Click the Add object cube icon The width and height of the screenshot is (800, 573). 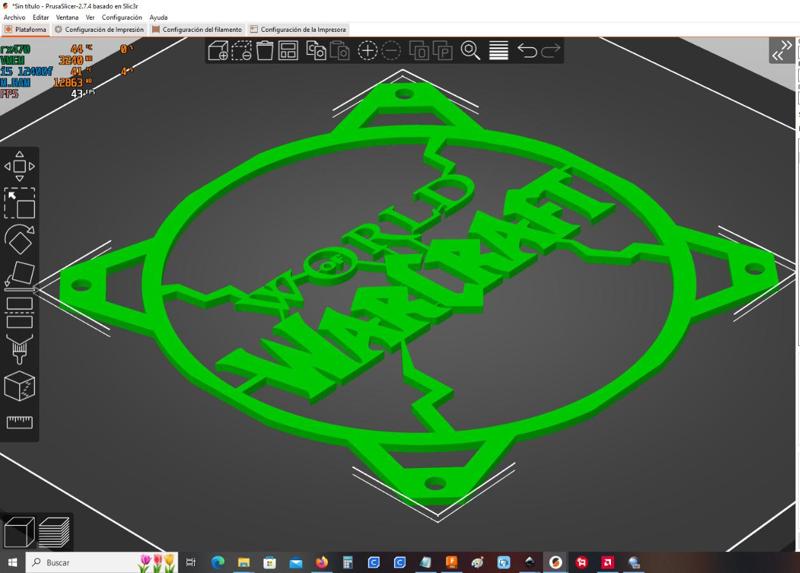point(218,51)
